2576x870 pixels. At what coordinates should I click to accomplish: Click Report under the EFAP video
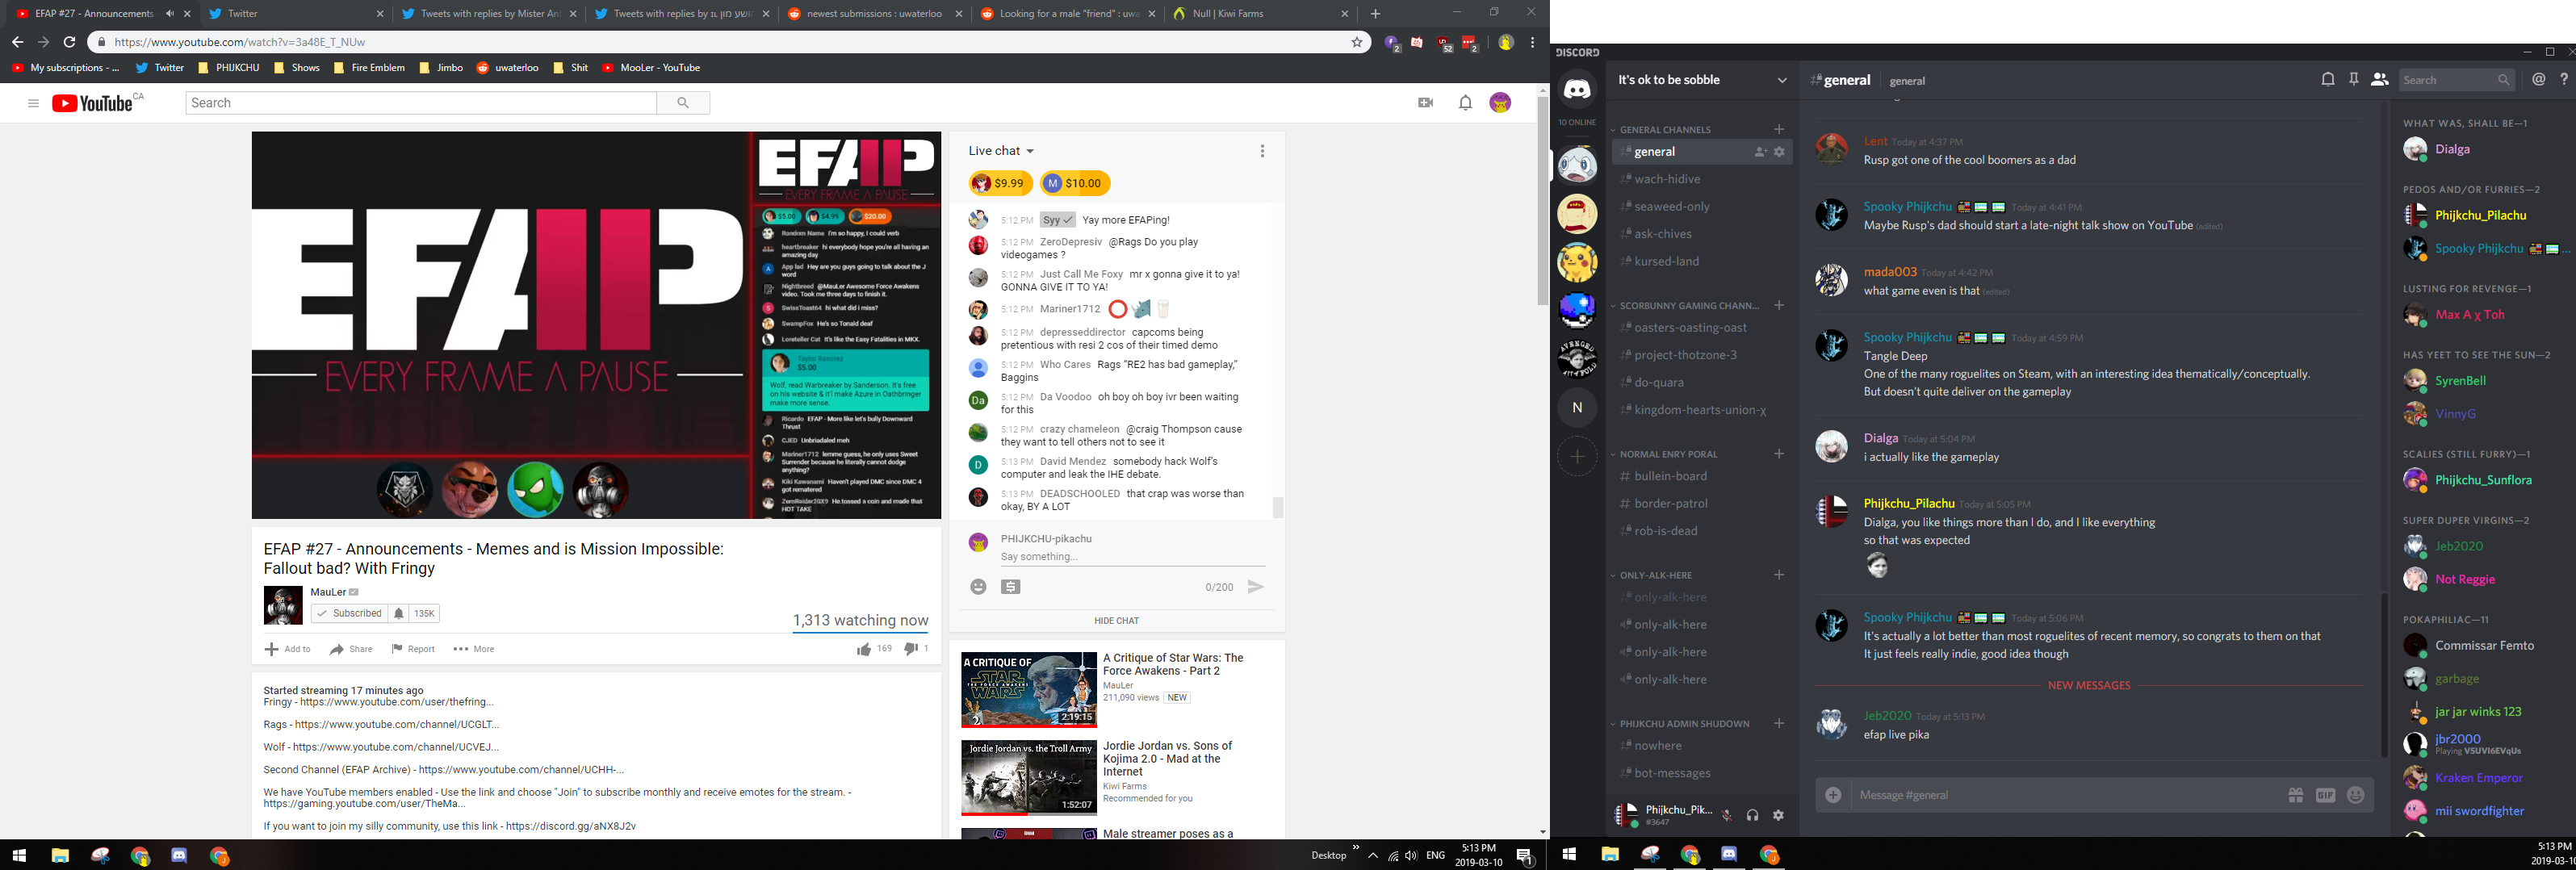(413, 649)
